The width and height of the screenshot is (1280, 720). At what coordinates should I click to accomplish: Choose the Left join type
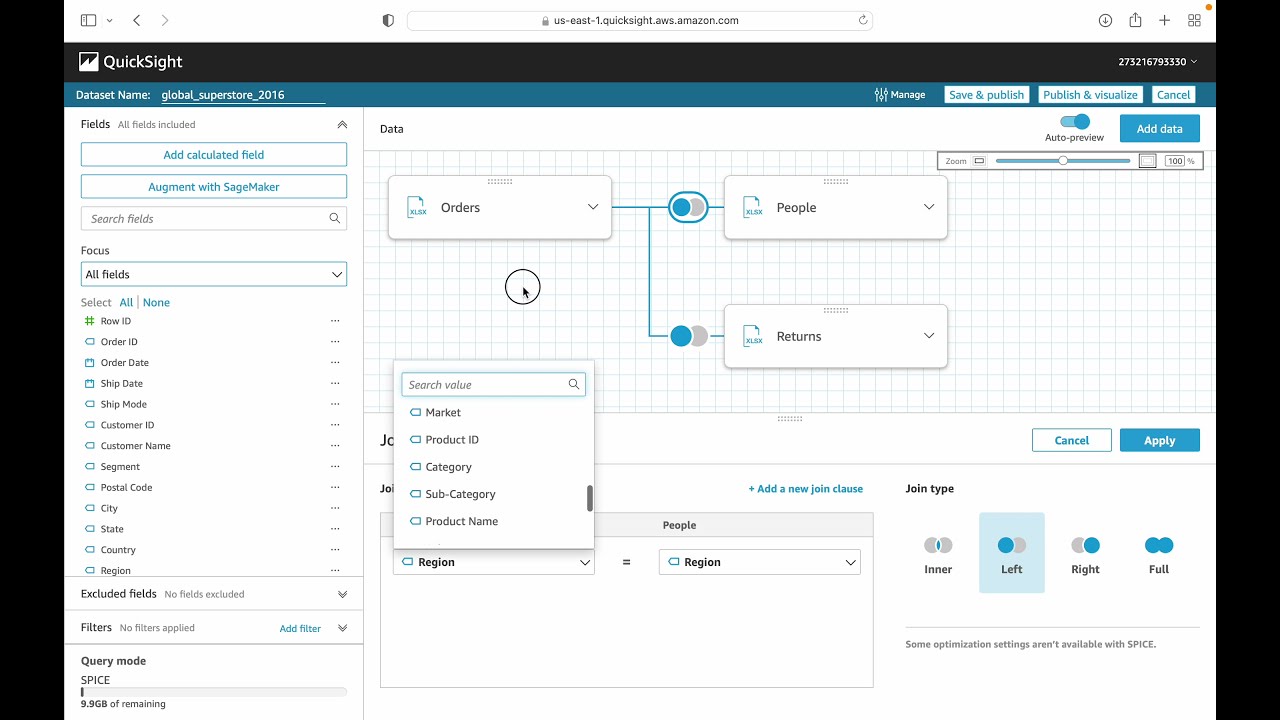click(x=1012, y=553)
